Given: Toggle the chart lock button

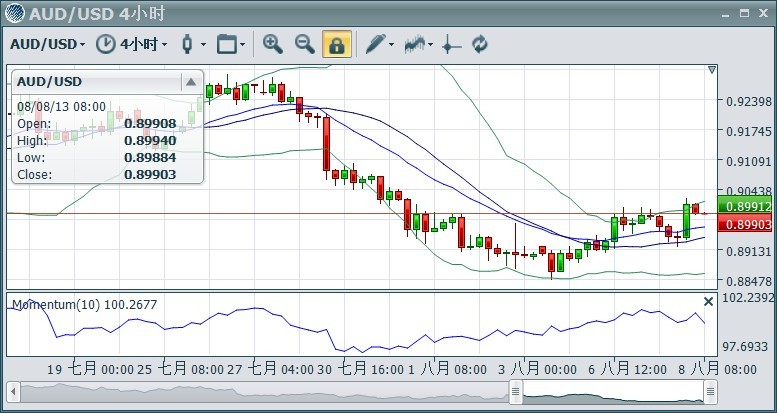Looking at the screenshot, I should [x=337, y=44].
